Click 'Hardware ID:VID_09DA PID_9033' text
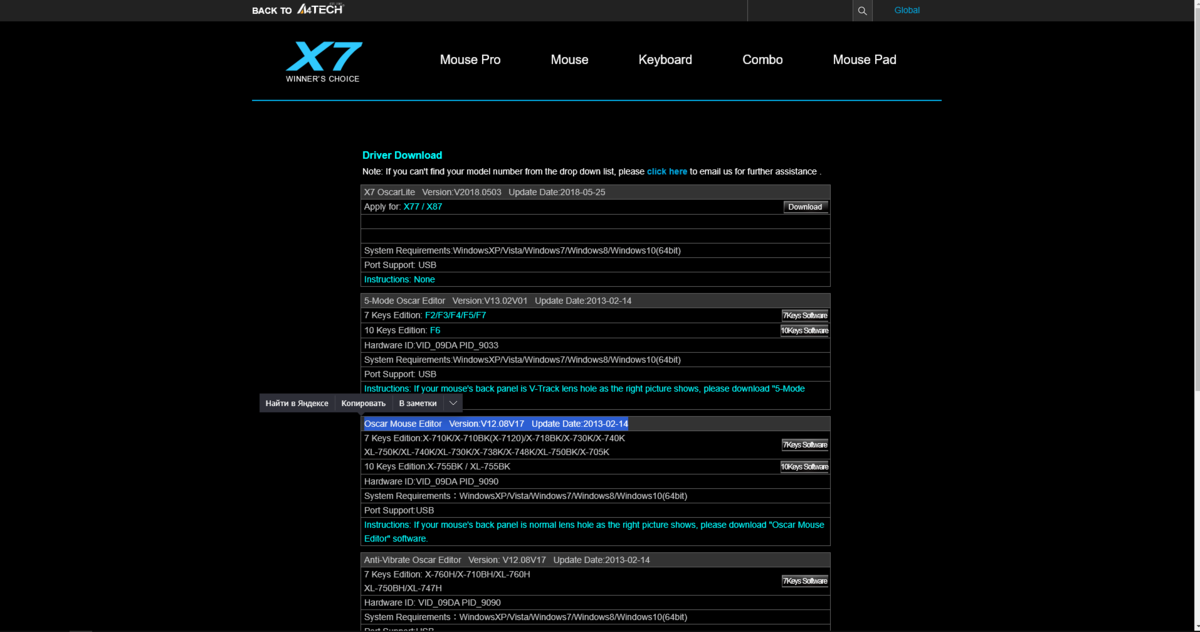Image resolution: width=1200 pixels, height=632 pixels. (431, 345)
